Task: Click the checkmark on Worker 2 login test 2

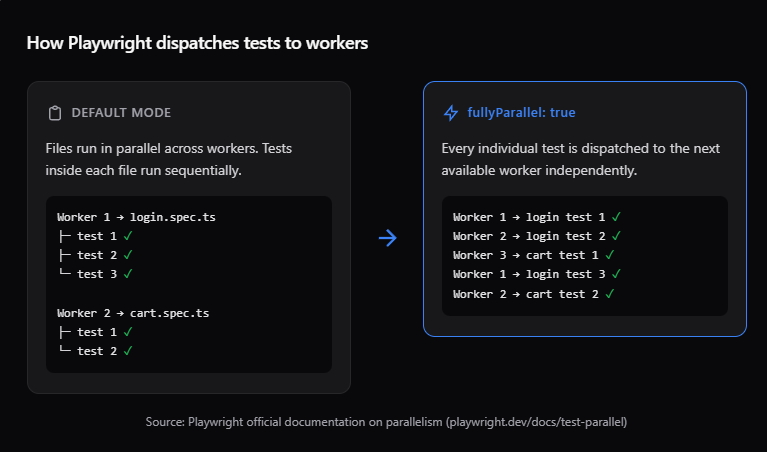Action: tap(617, 236)
